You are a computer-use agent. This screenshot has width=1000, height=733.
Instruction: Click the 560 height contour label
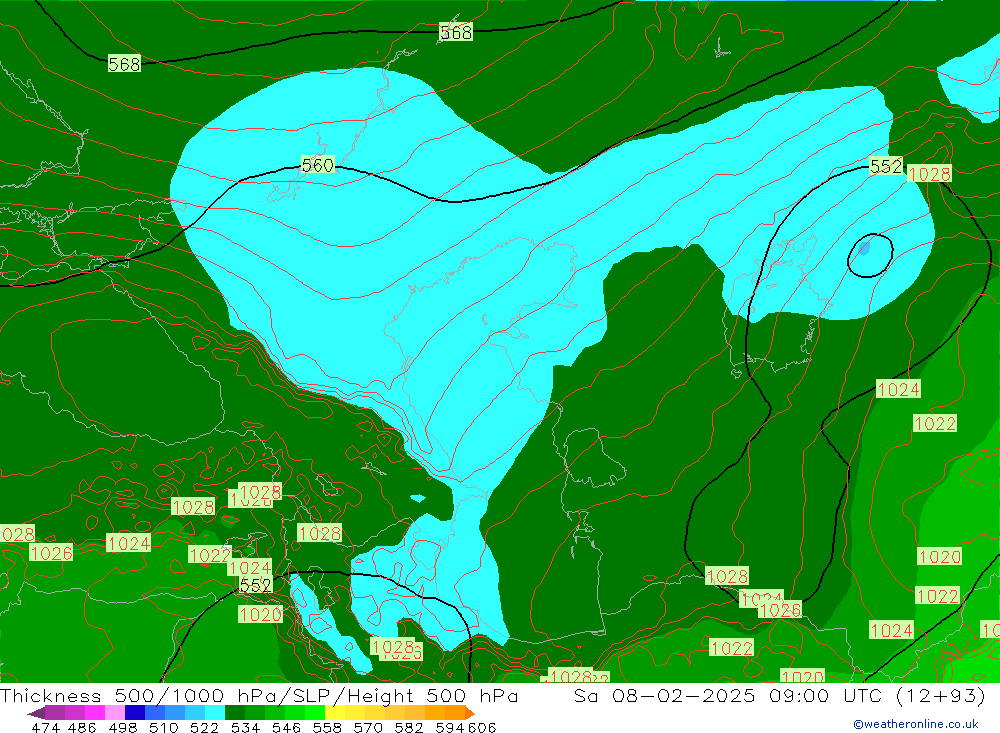click(318, 165)
